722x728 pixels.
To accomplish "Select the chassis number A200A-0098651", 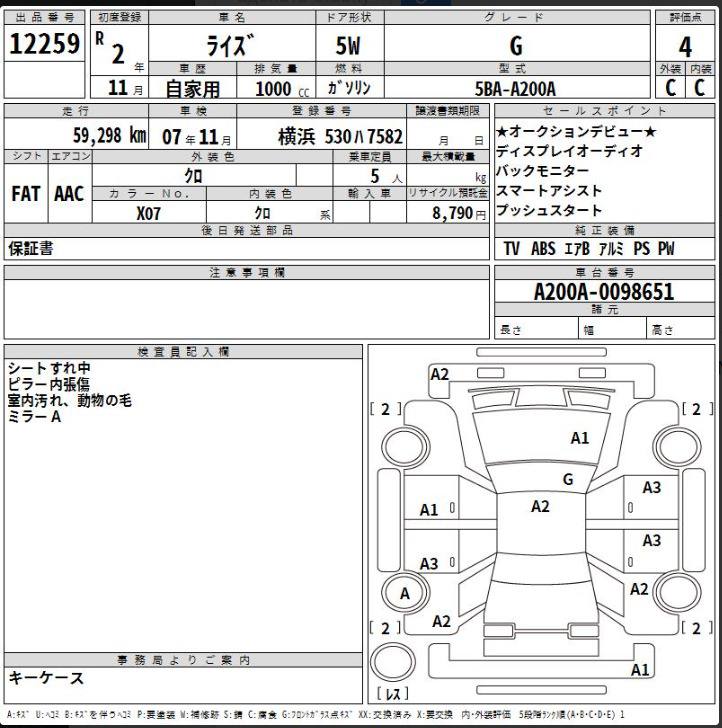I will point(604,292).
